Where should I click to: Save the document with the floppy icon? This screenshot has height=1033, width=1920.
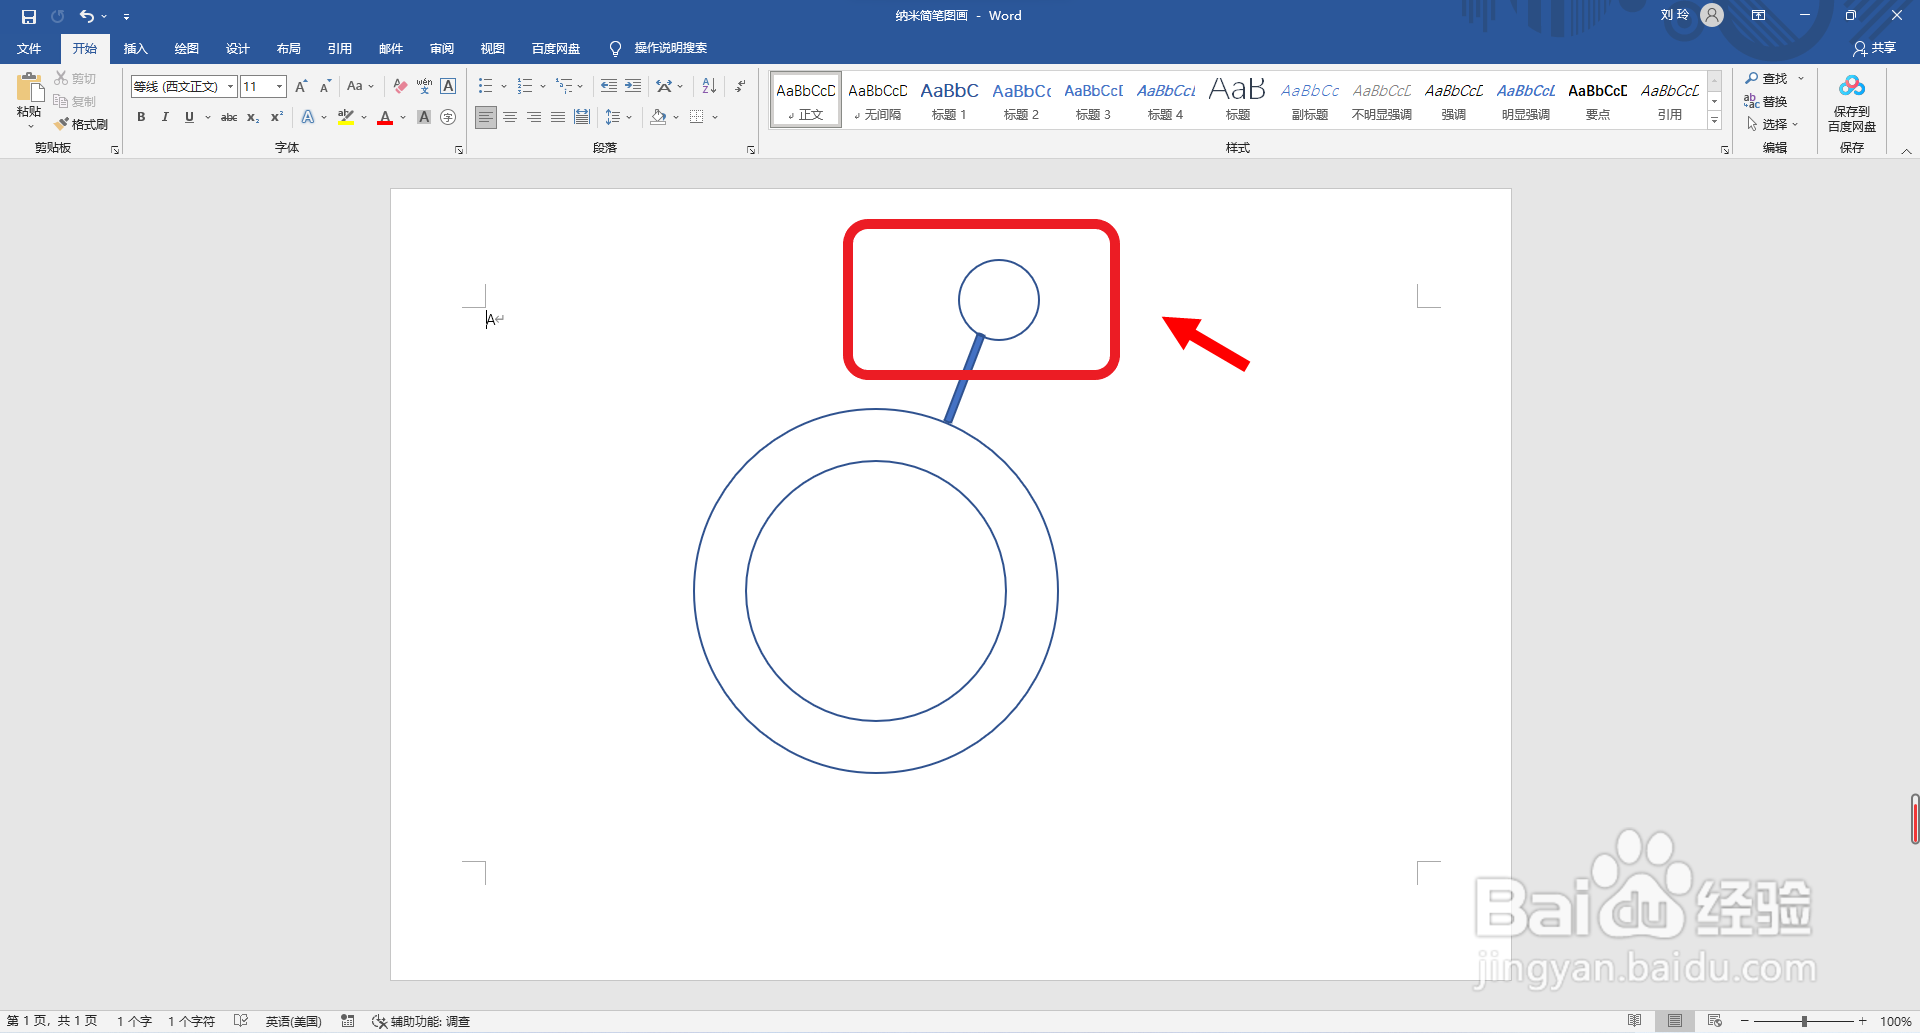pos(29,16)
